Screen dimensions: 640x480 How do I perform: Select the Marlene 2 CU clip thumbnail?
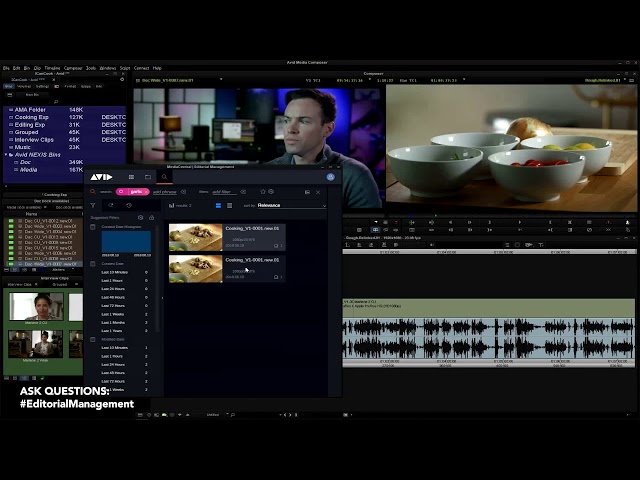(x=36, y=306)
